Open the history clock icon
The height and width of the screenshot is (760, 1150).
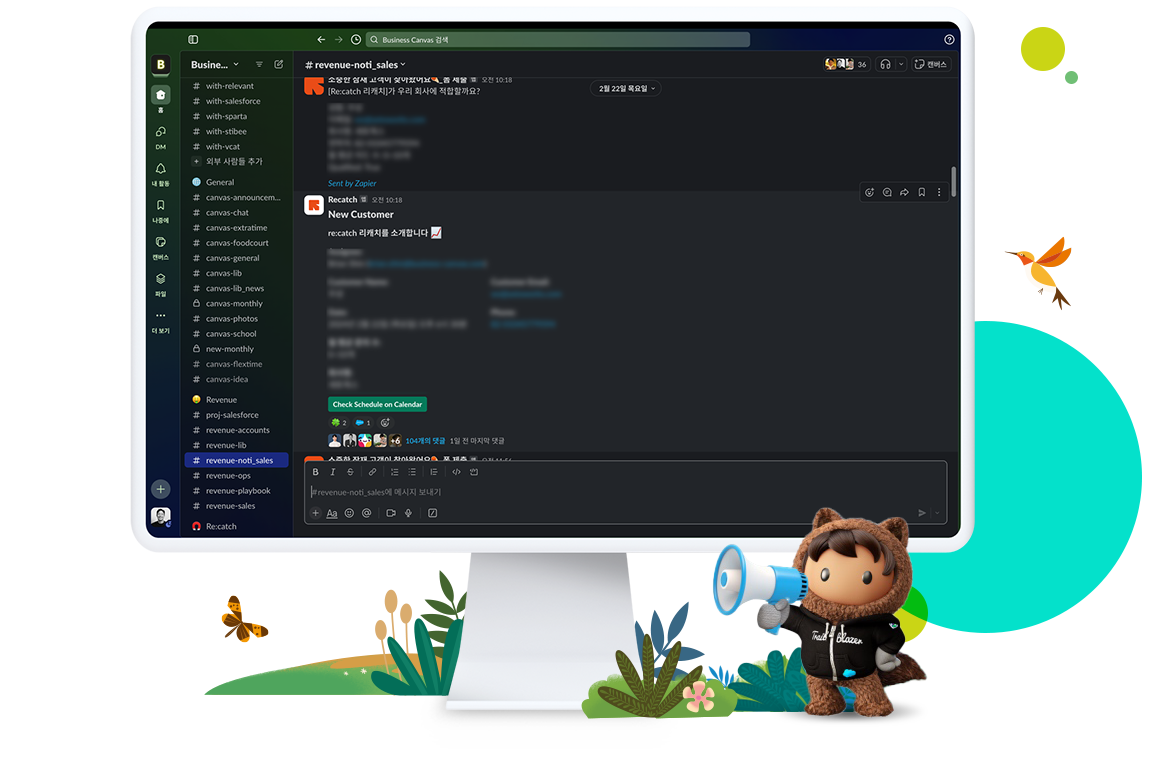click(x=356, y=40)
